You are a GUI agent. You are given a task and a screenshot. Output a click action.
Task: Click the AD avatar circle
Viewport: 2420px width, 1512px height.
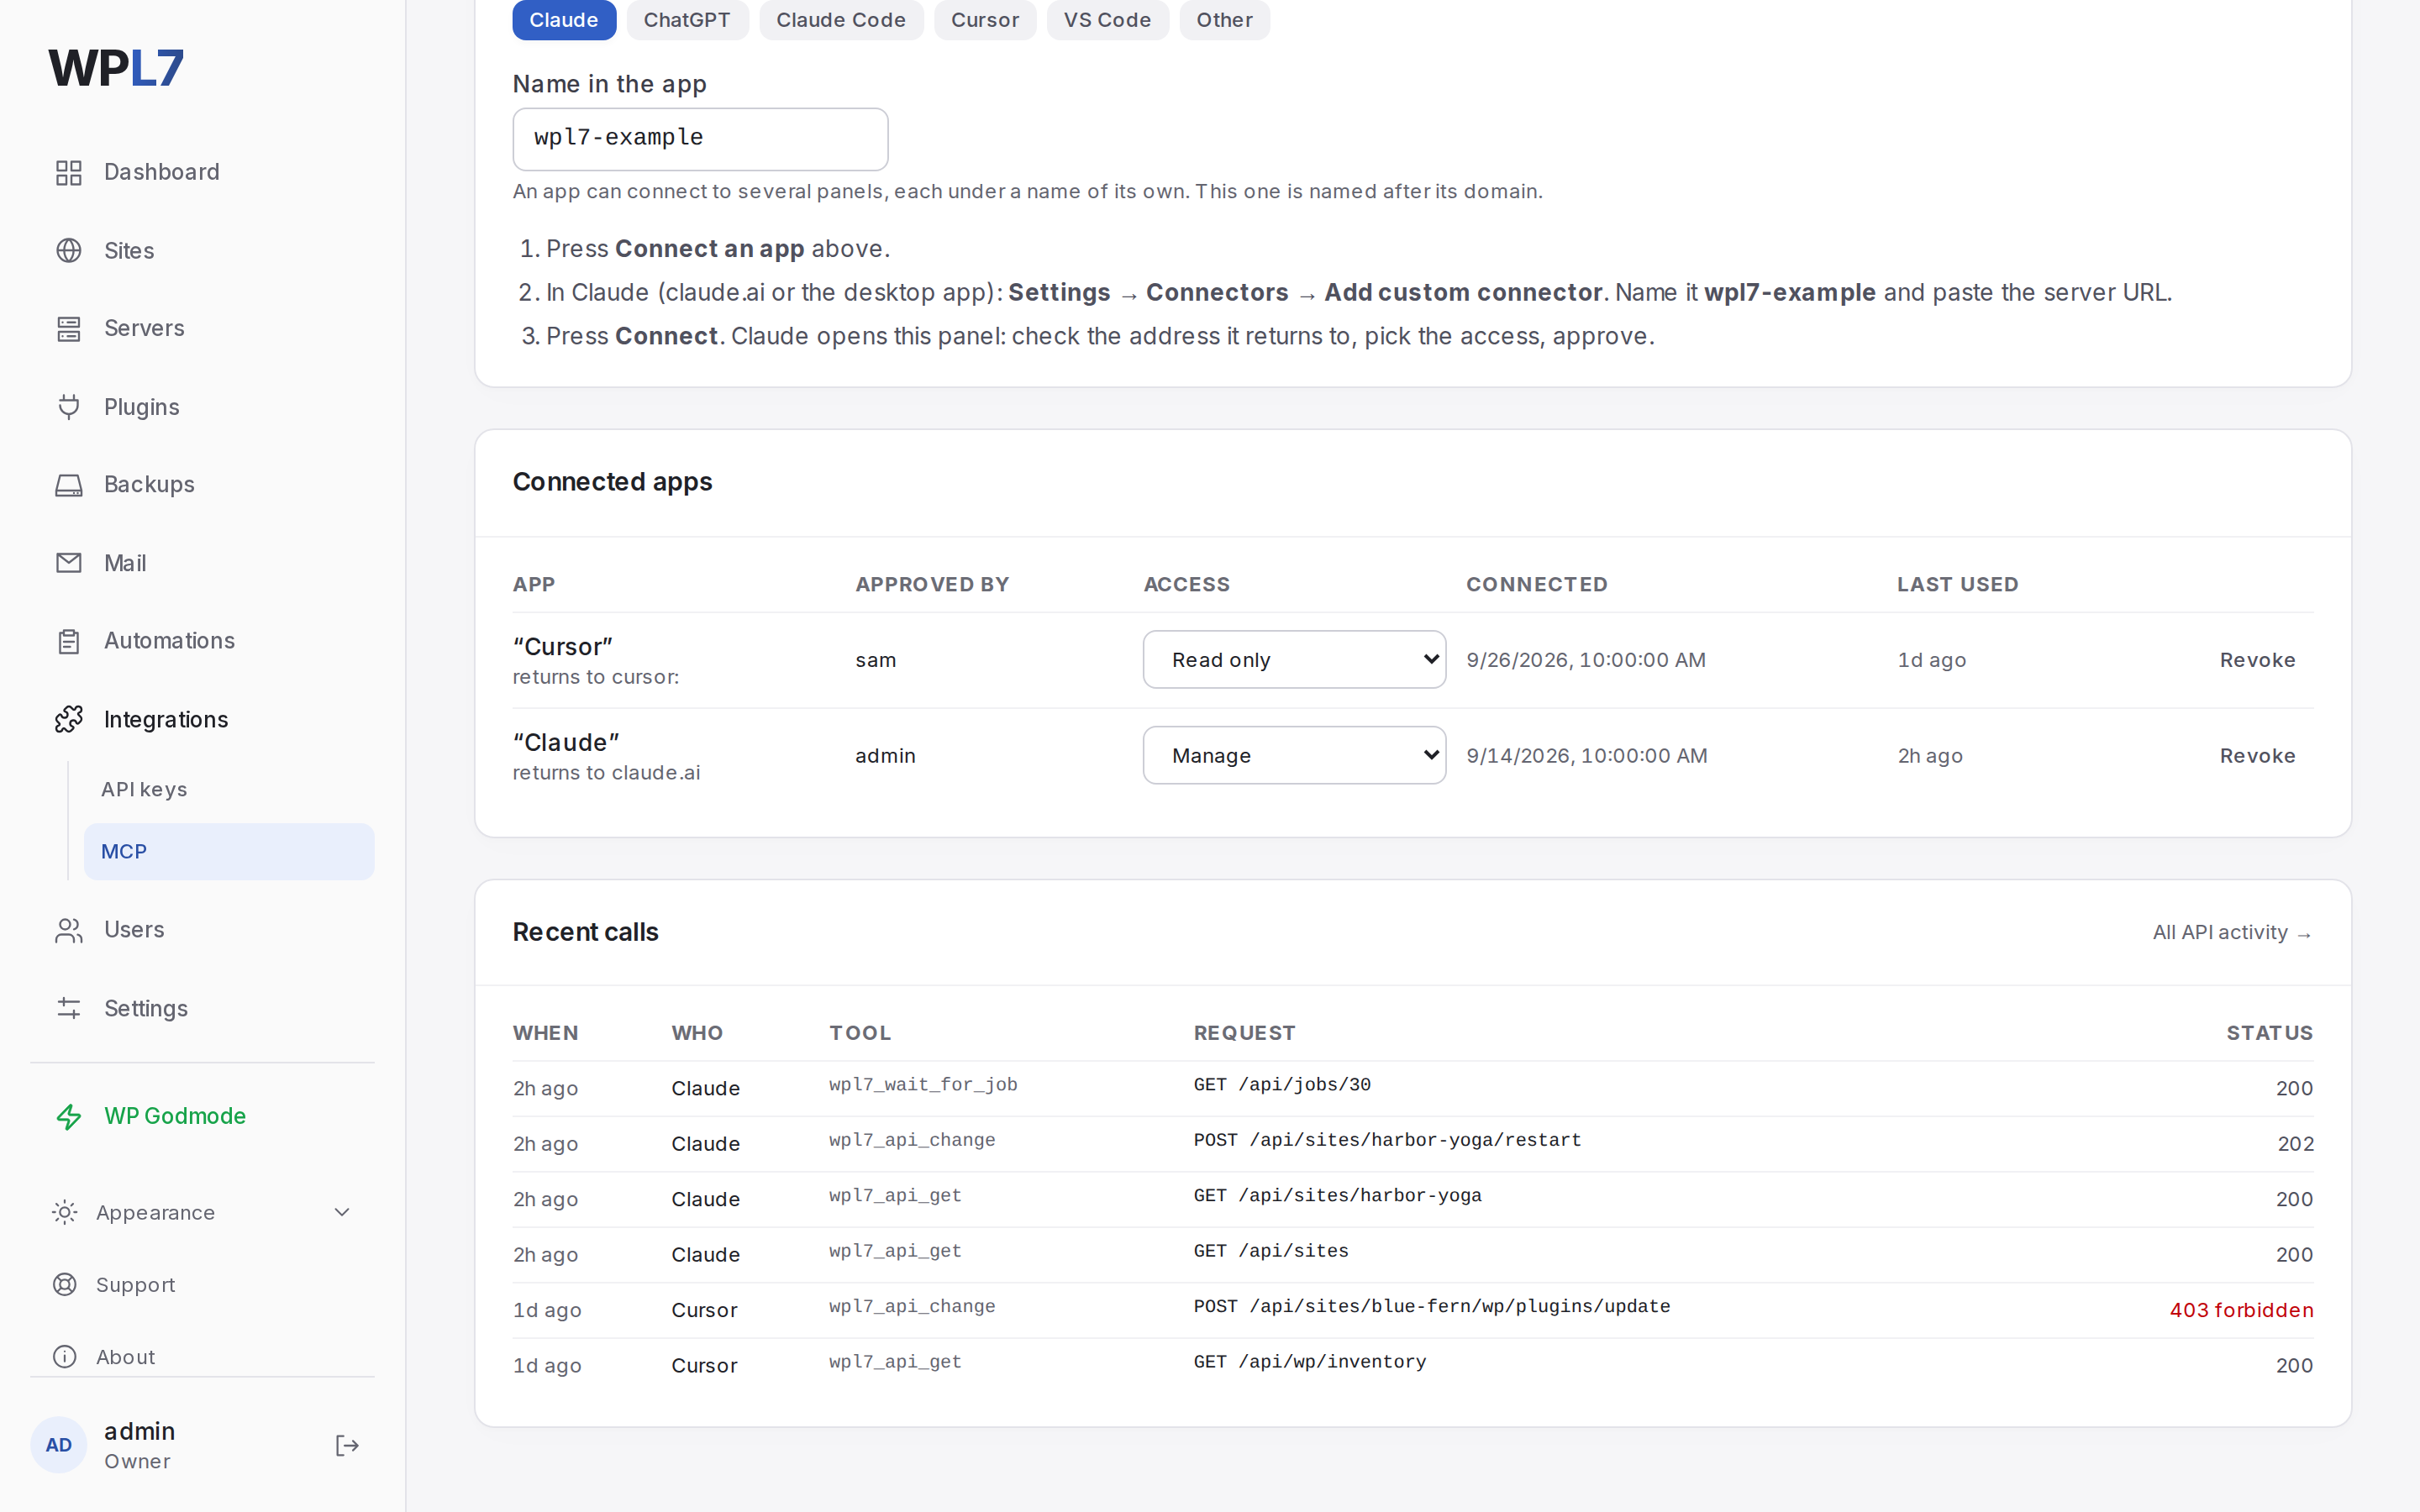tap(59, 1445)
